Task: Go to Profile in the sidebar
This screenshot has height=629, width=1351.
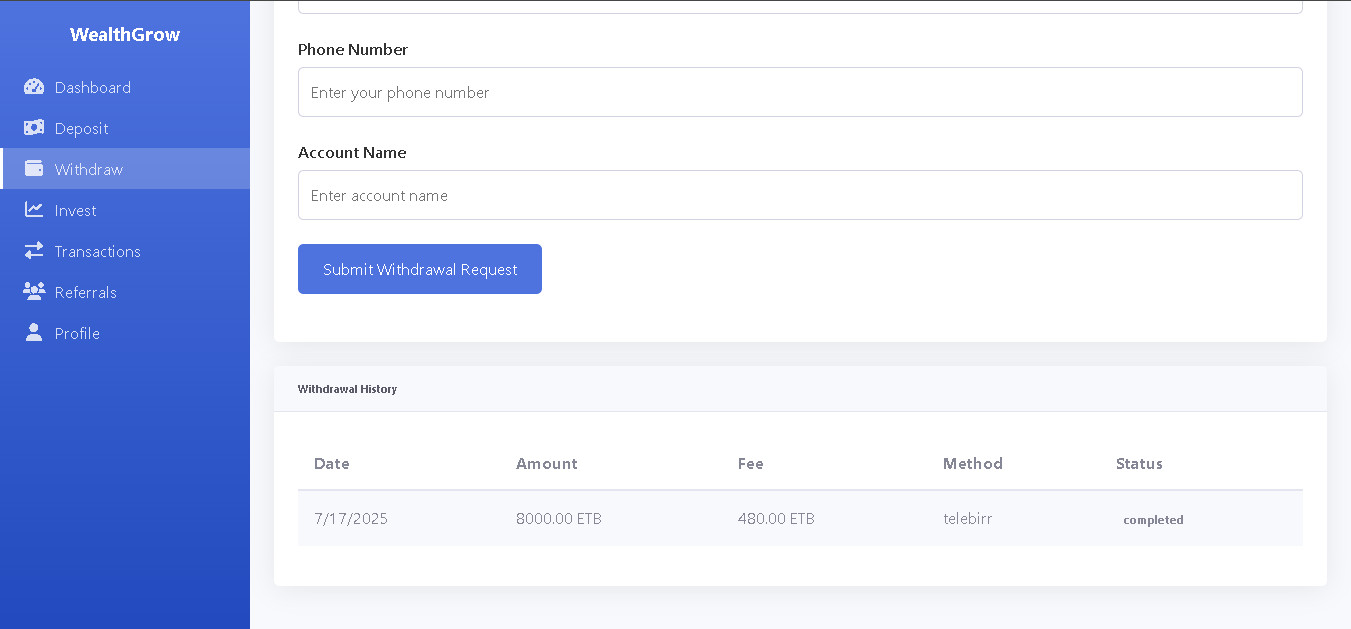Action: 125,333
